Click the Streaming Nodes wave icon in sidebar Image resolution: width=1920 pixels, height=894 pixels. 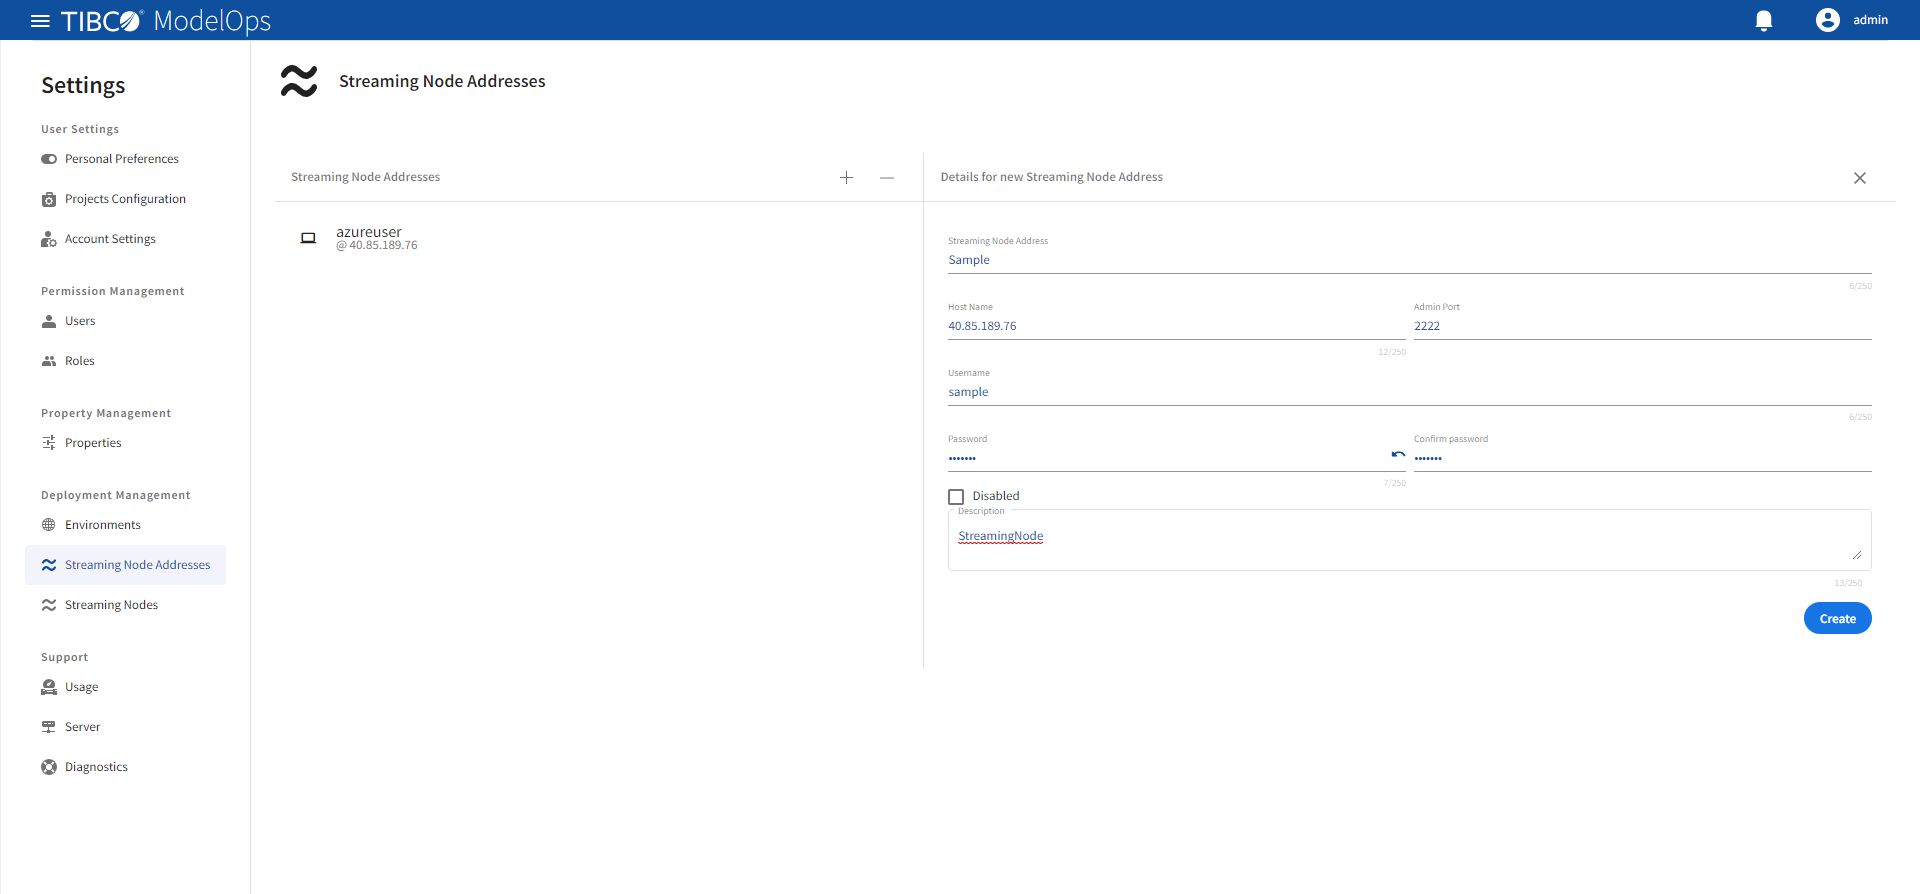pos(49,605)
